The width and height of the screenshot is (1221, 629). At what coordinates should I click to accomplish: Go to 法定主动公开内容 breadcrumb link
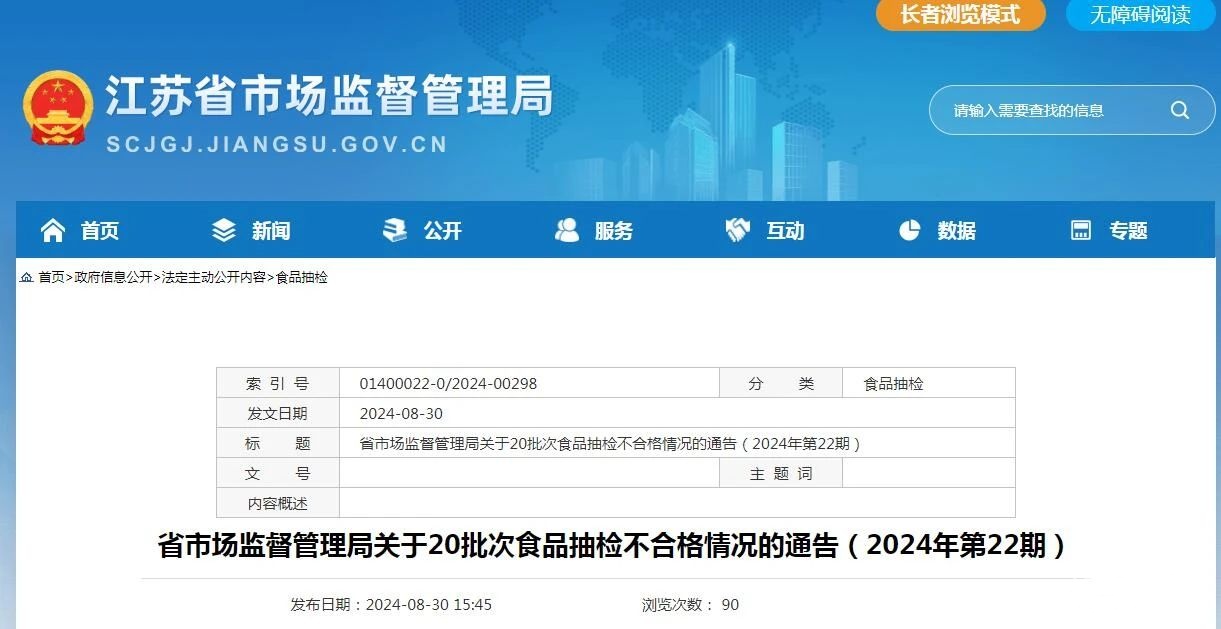[214, 277]
